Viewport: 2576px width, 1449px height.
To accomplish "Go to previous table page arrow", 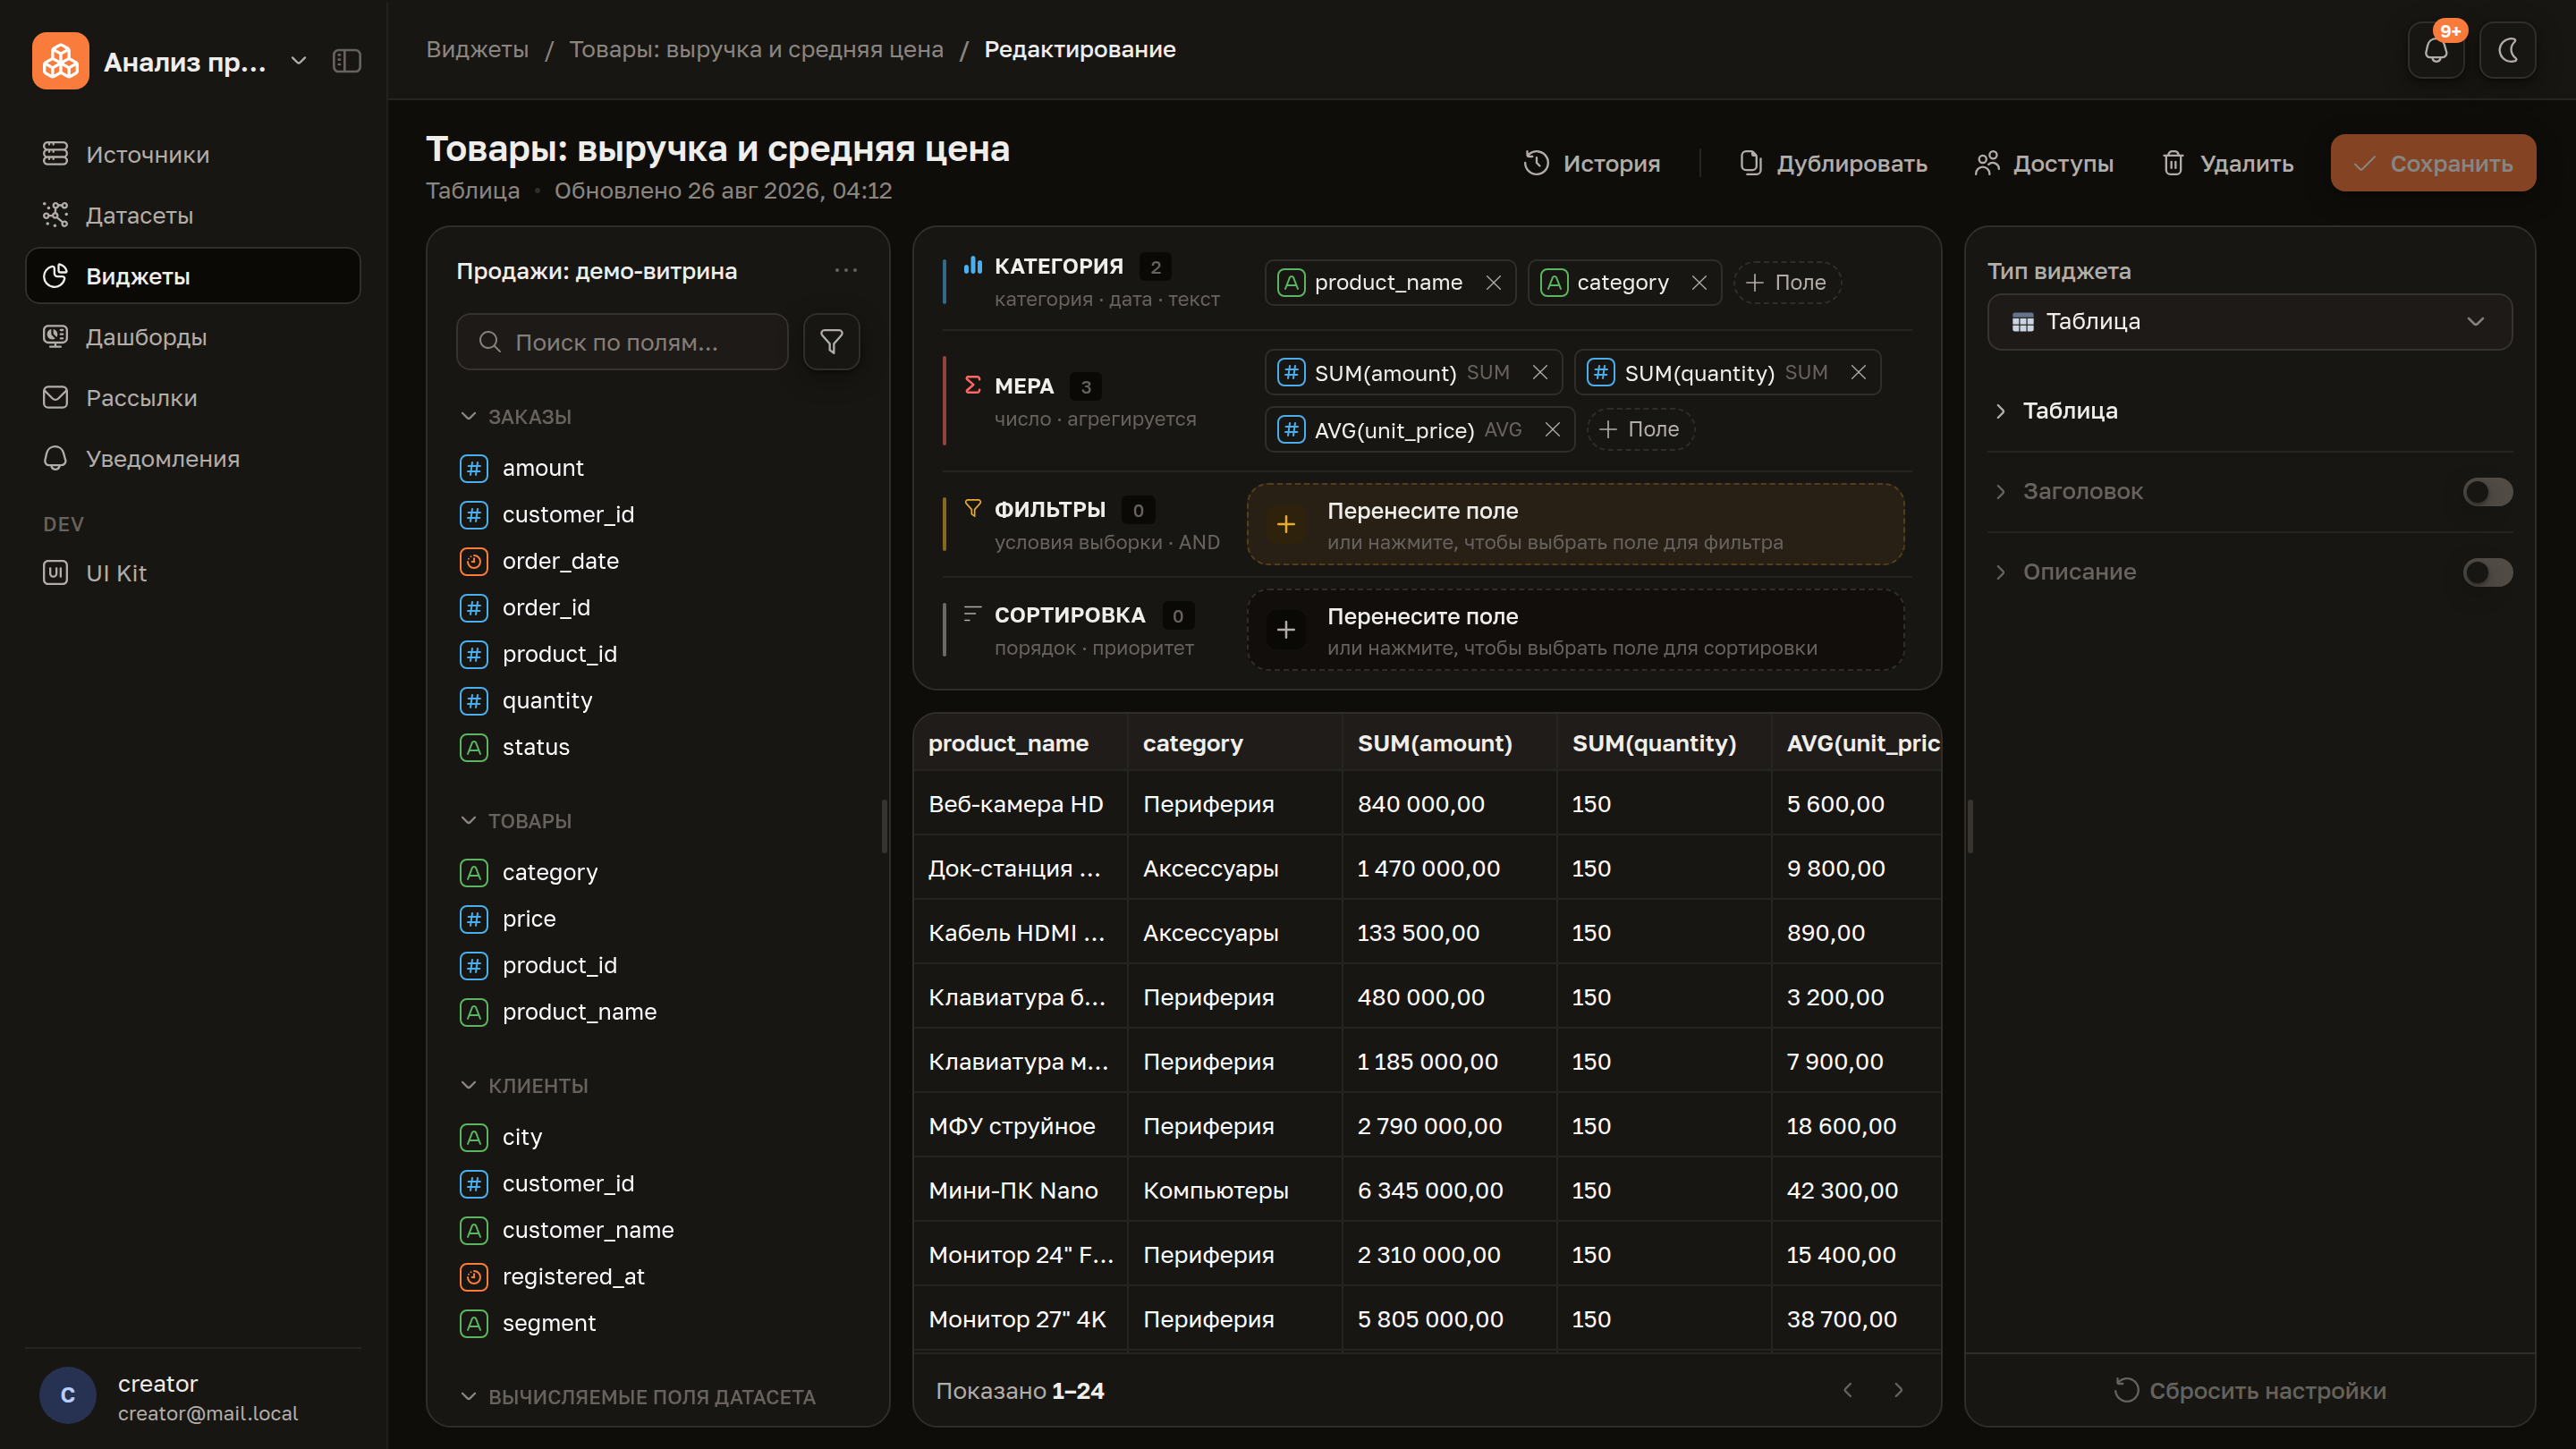I will [x=1847, y=1390].
